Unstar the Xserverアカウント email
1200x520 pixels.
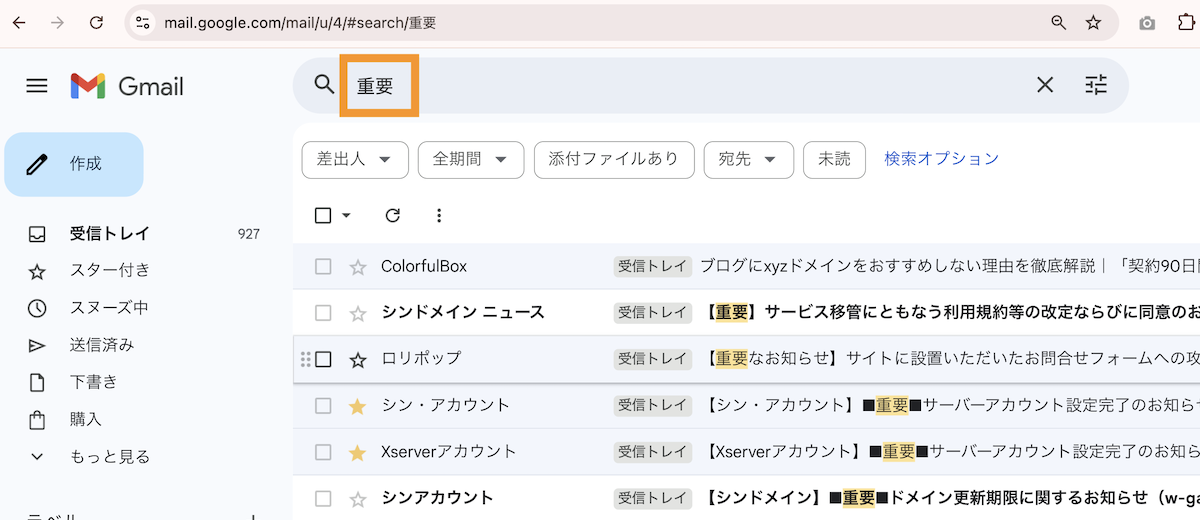[x=358, y=453]
